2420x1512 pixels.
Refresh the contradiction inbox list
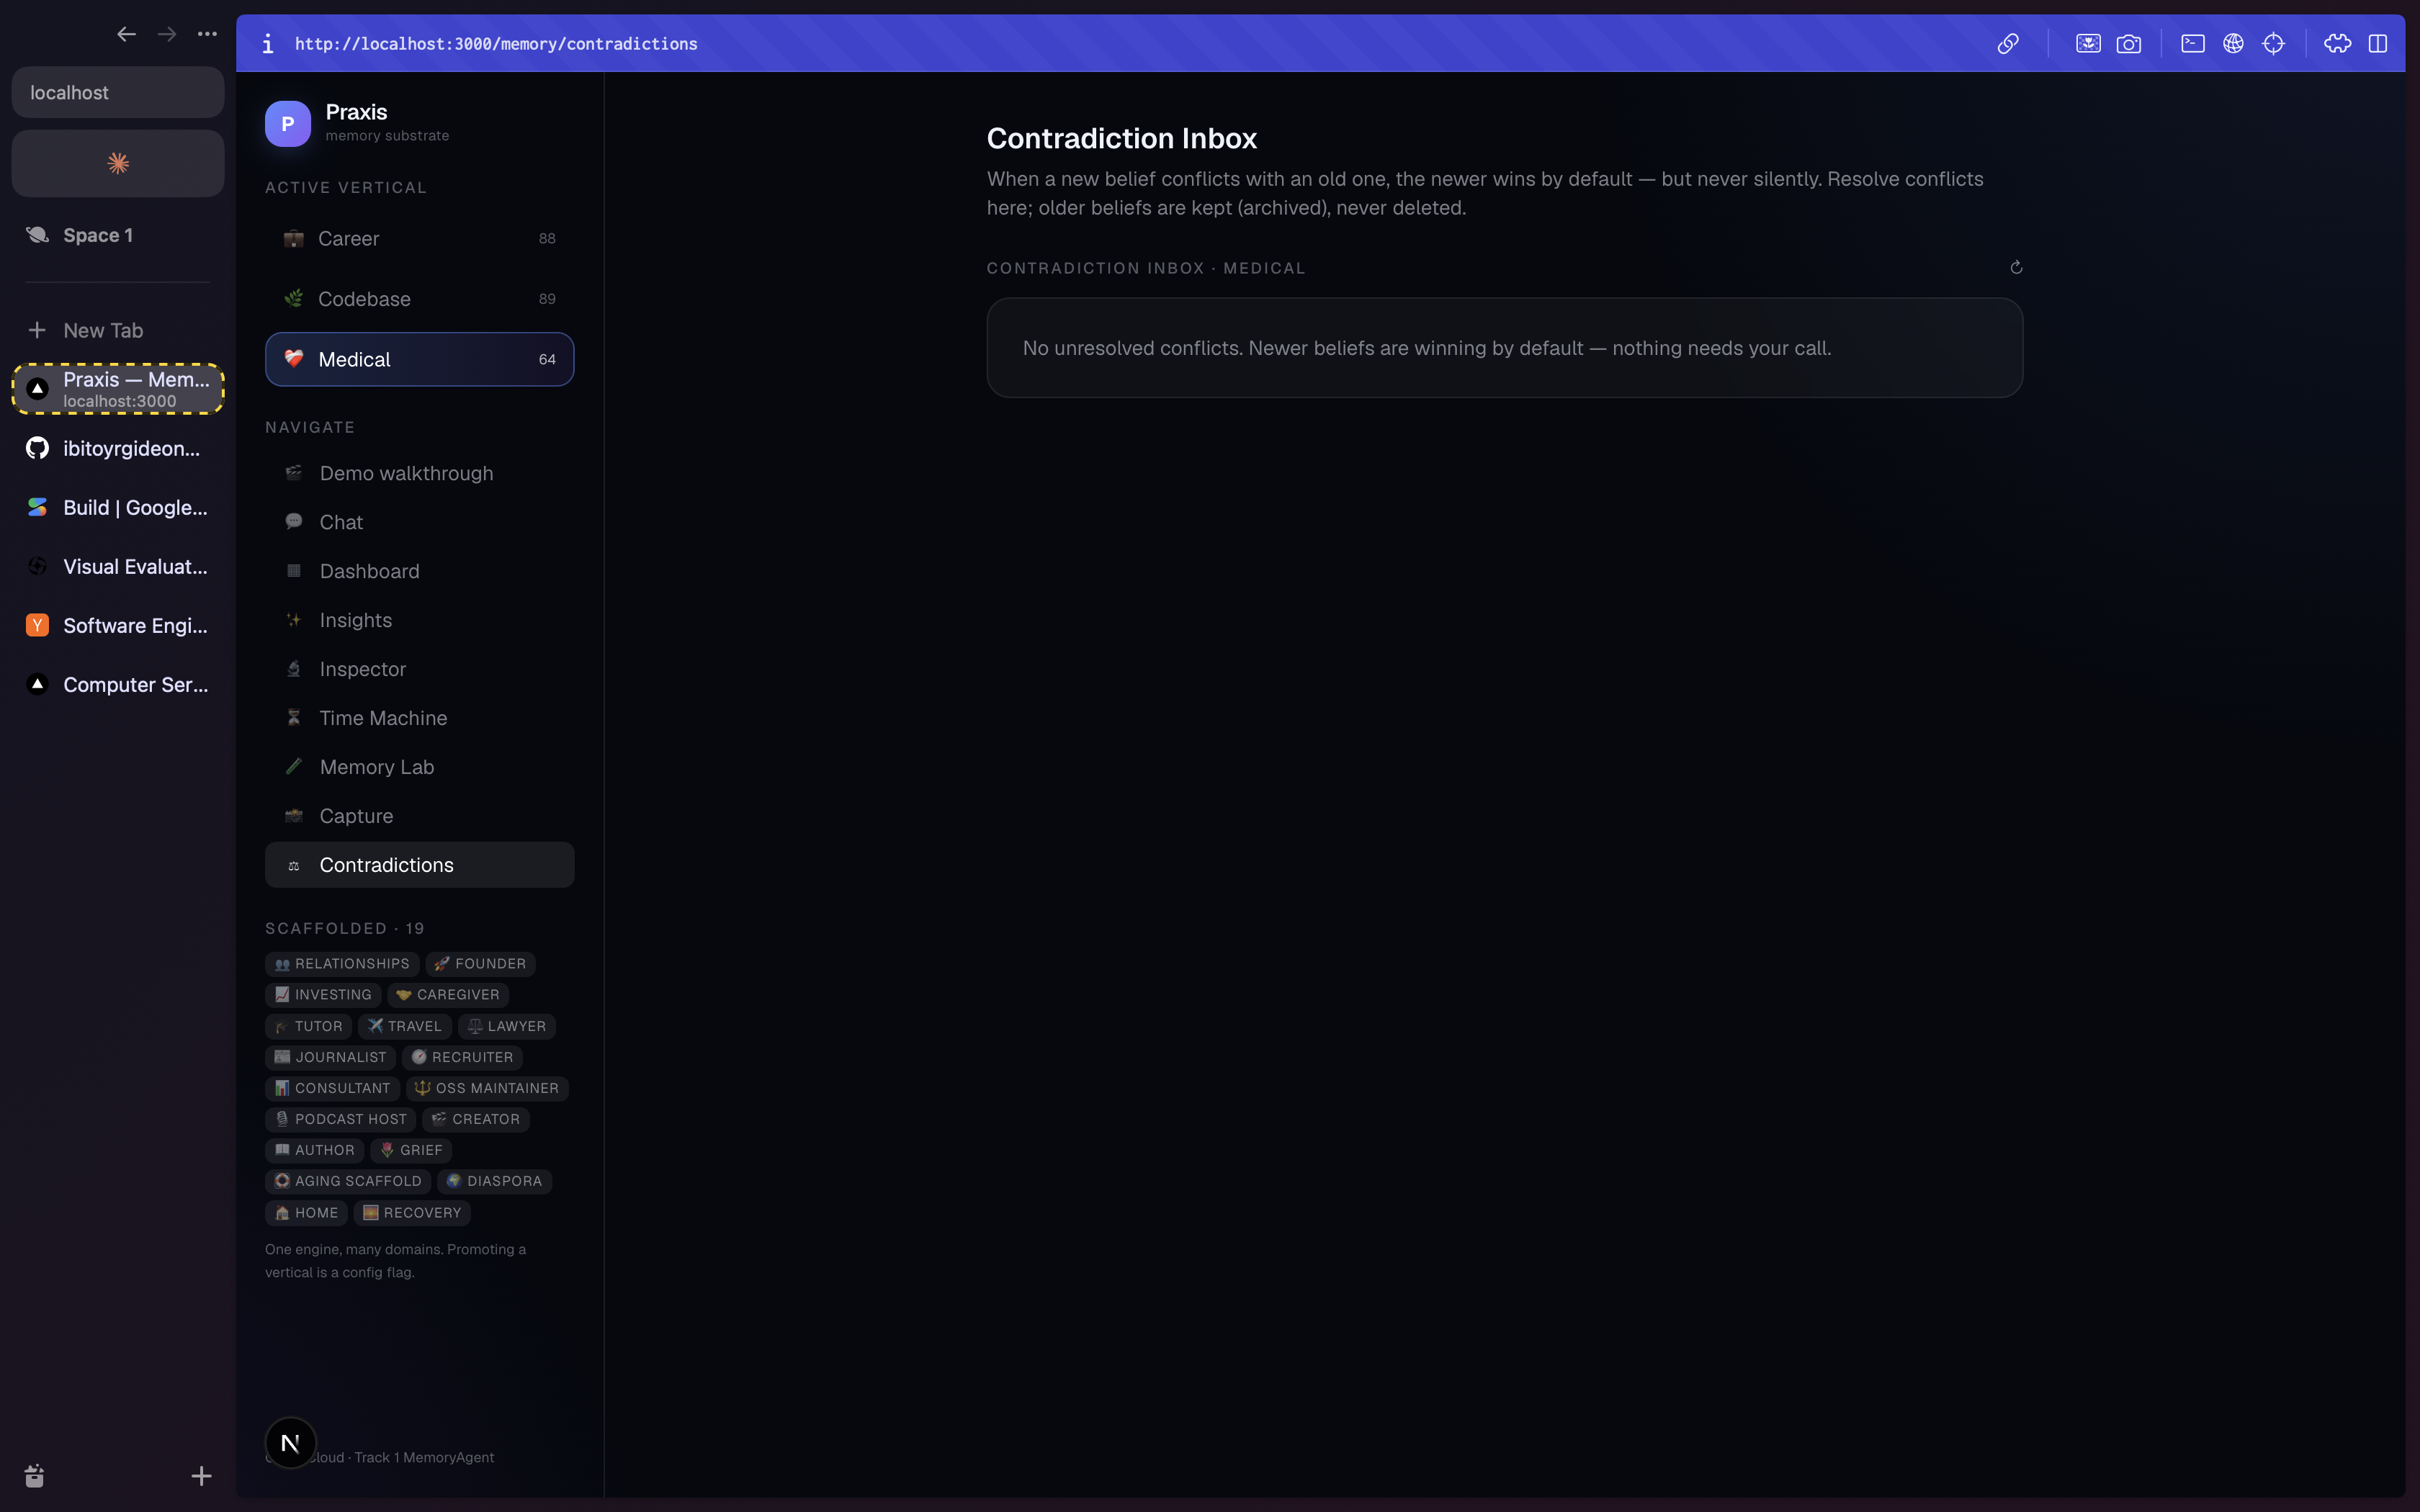tap(2016, 267)
